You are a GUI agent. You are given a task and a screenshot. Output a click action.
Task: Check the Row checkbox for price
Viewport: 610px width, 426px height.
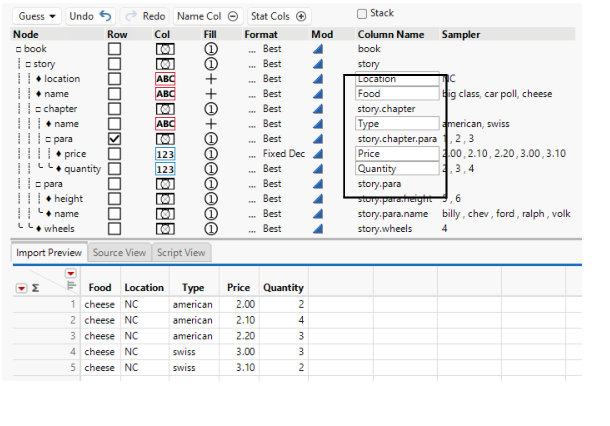coord(114,154)
